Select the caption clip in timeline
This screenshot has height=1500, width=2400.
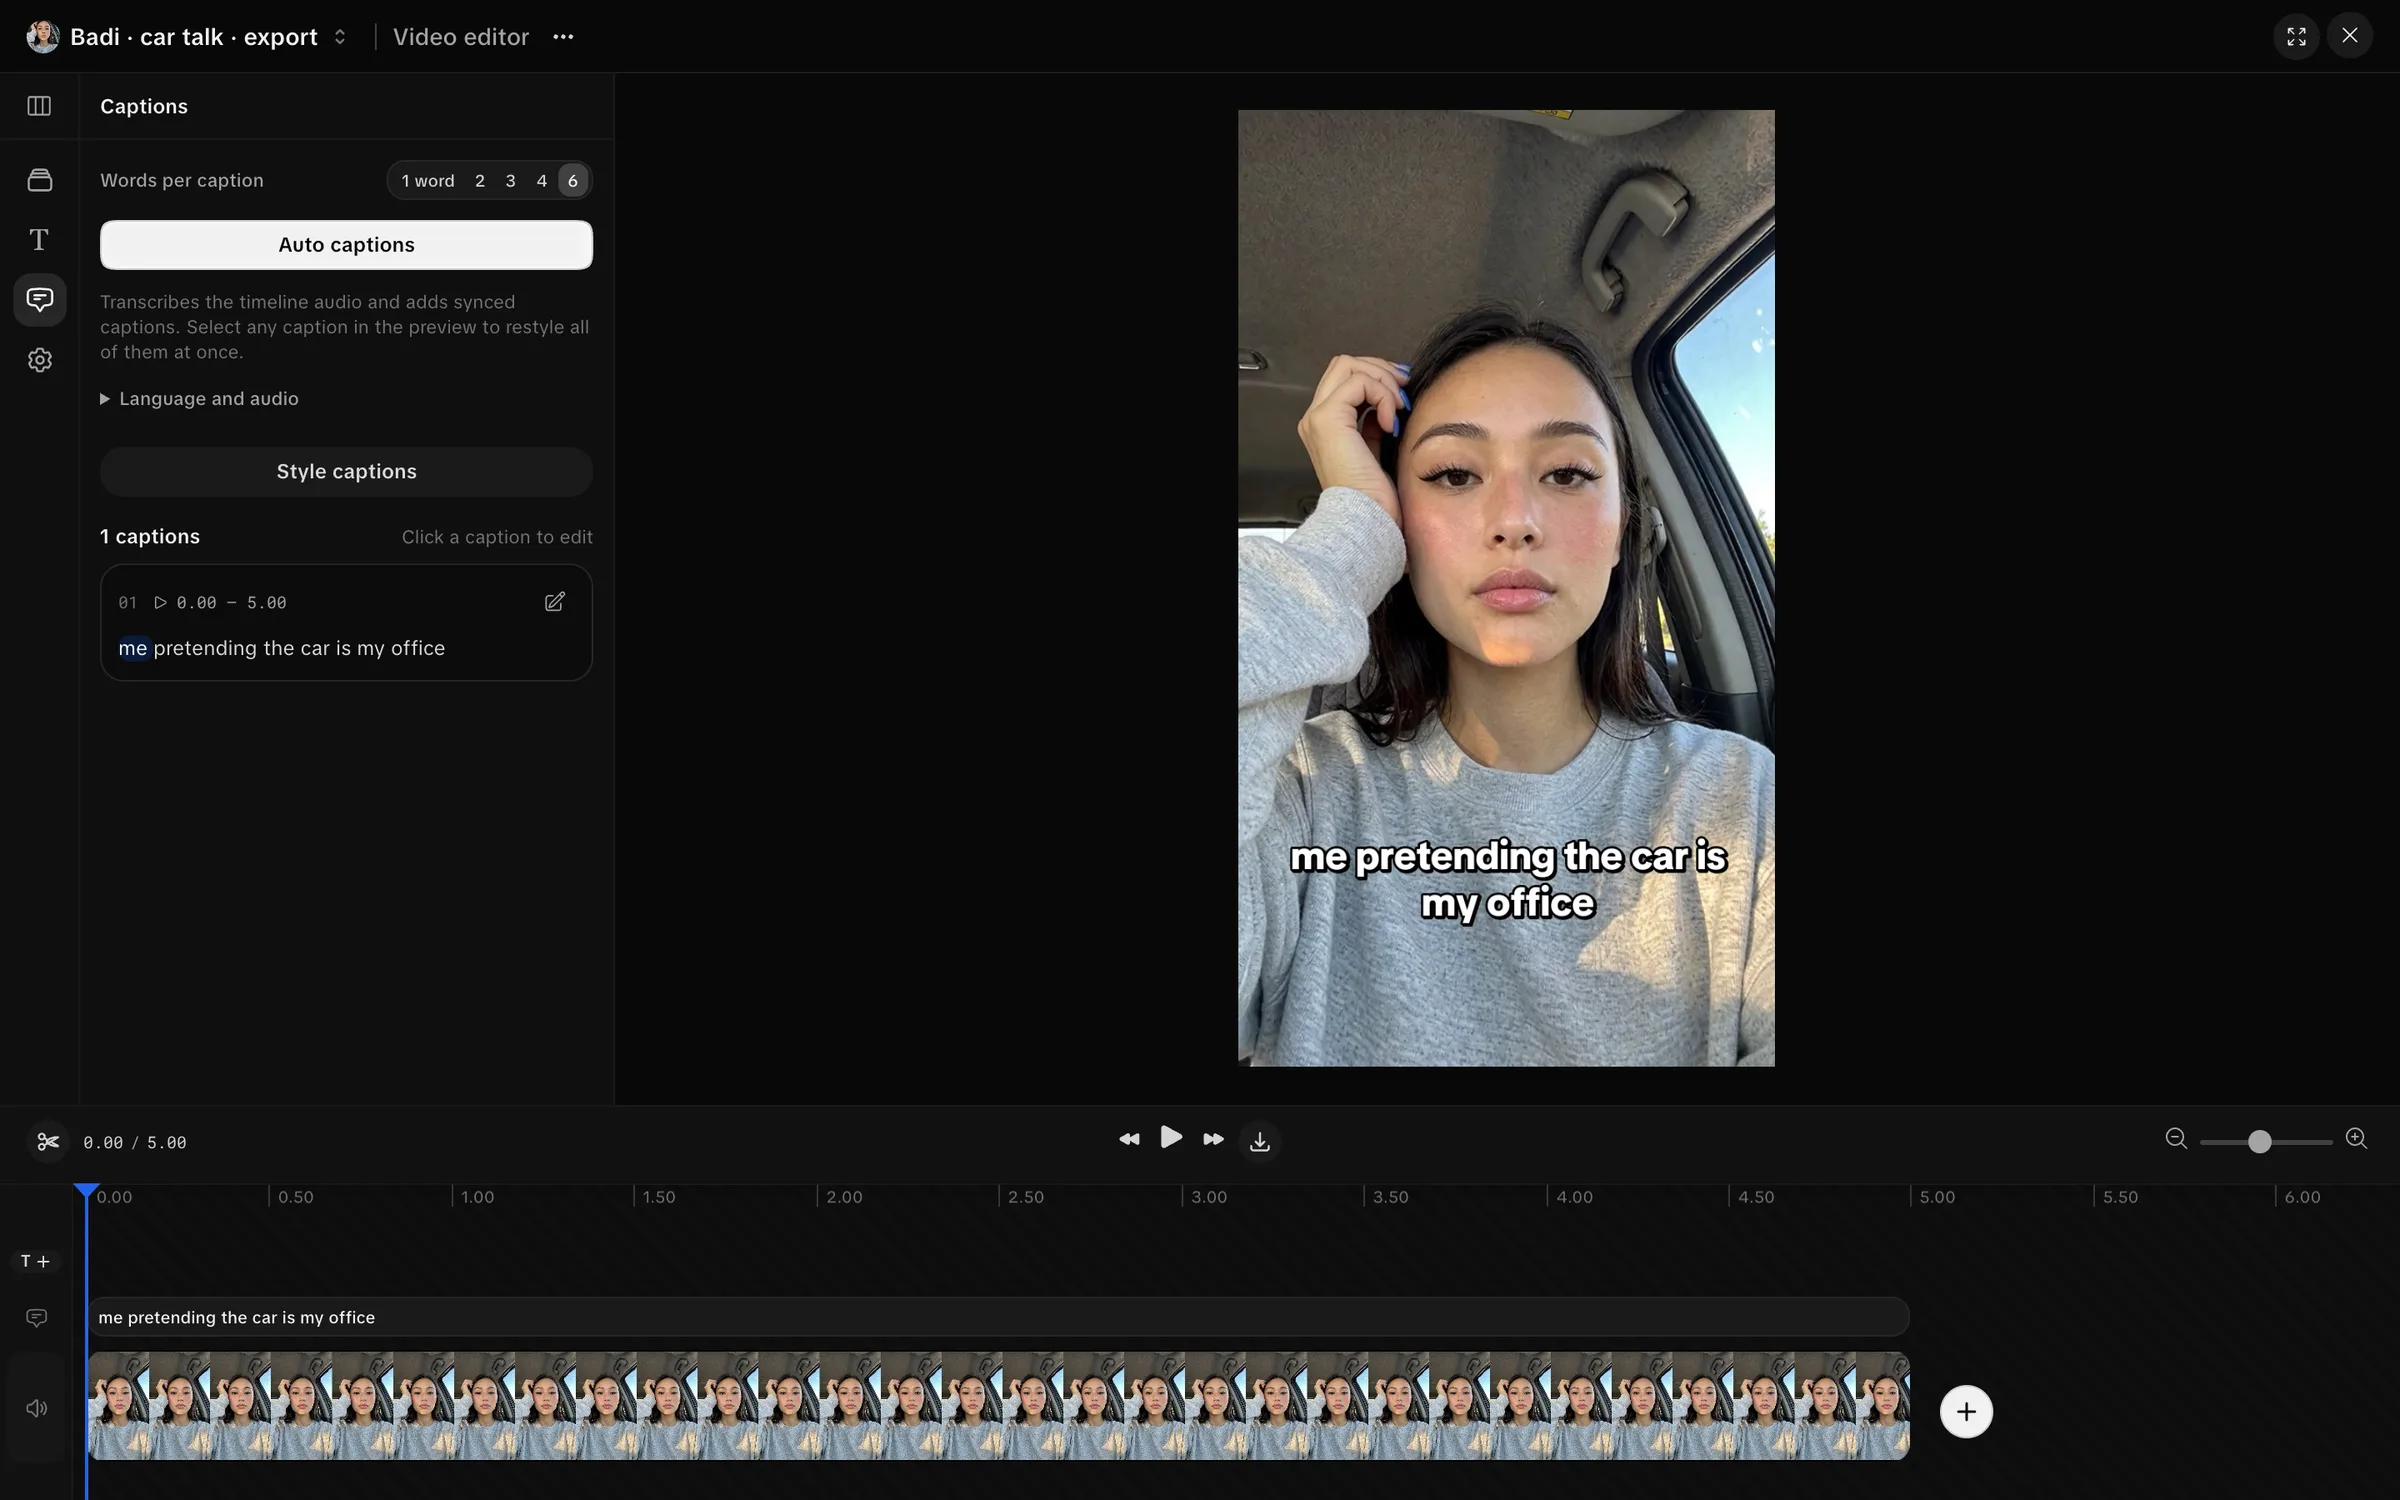click(x=999, y=1317)
